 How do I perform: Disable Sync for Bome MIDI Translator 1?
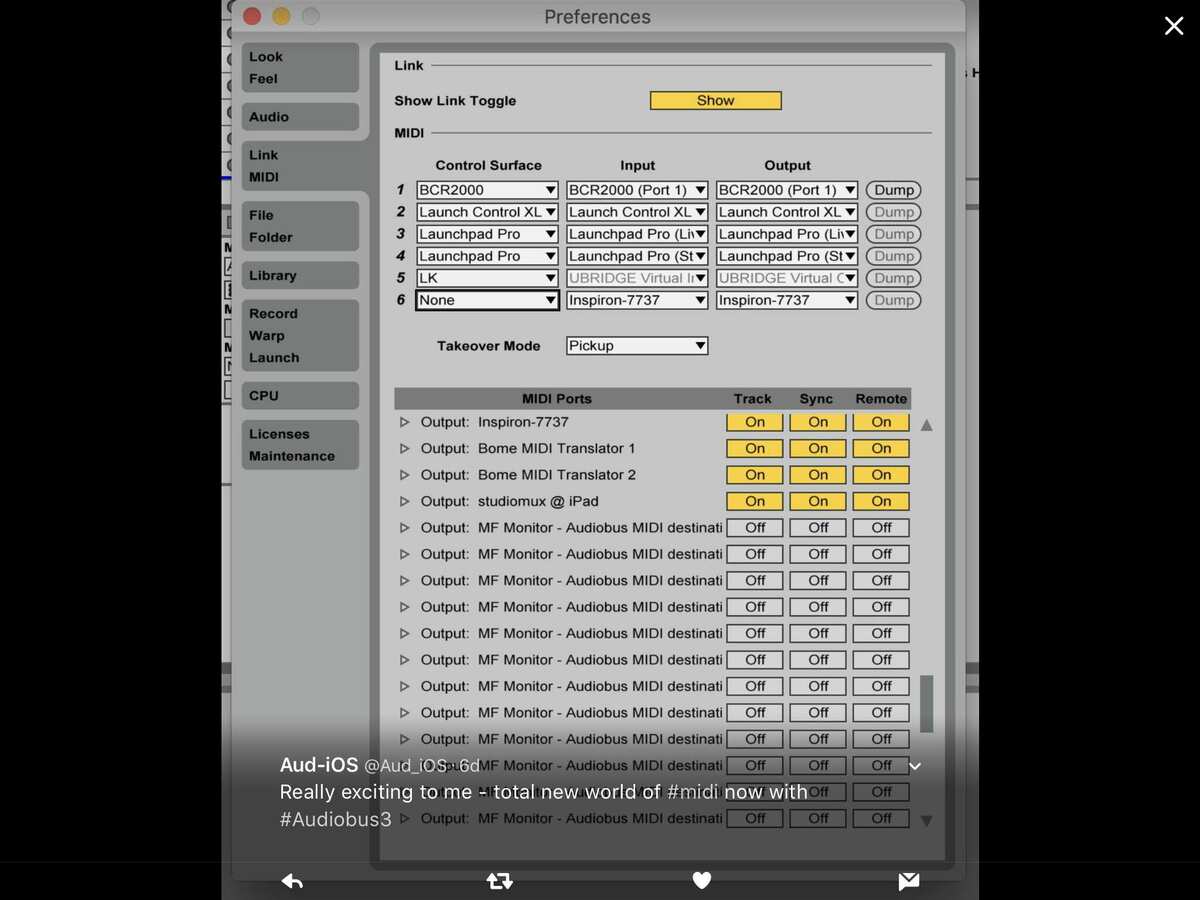coord(818,449)
